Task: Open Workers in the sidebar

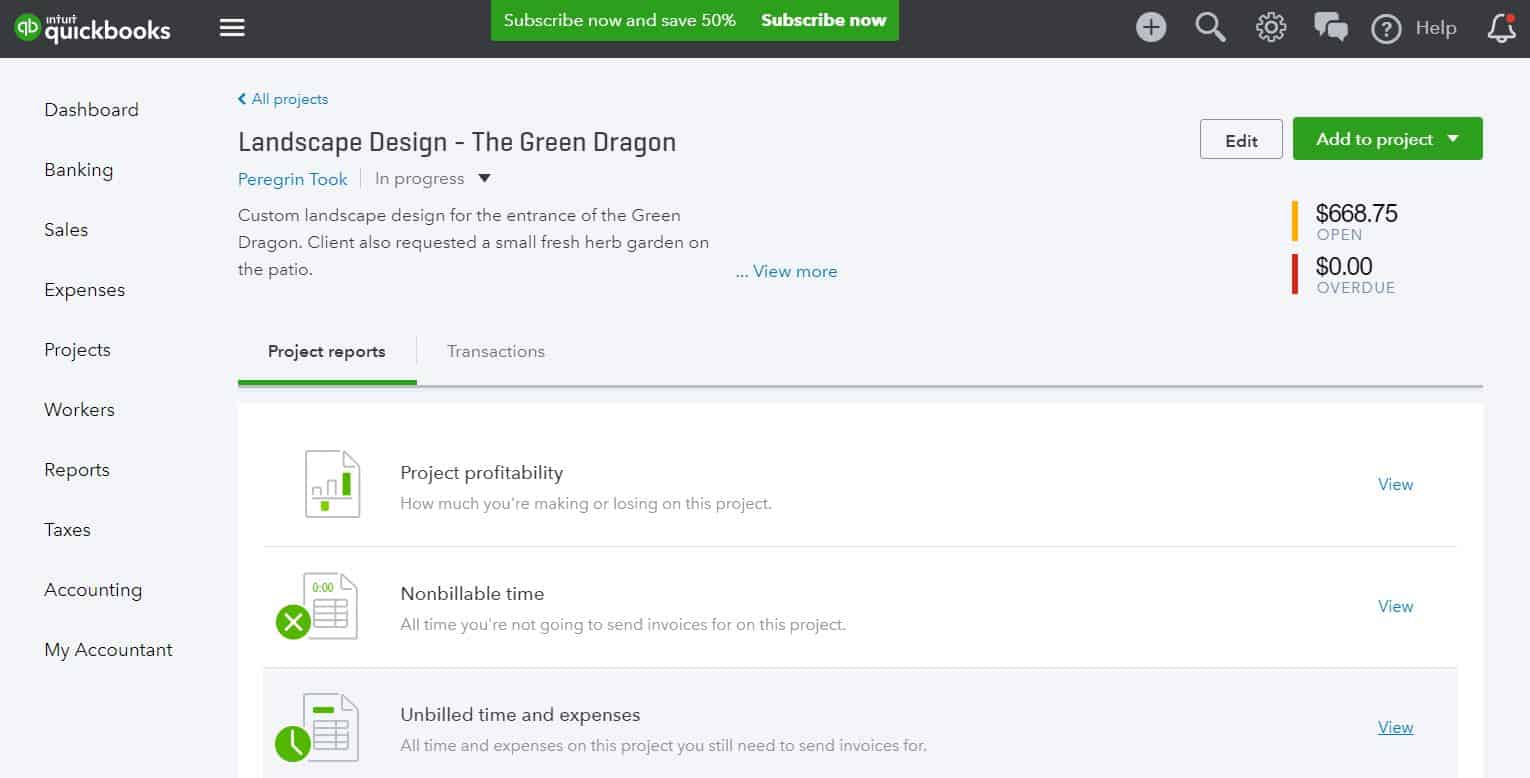Action: [79, 410]
